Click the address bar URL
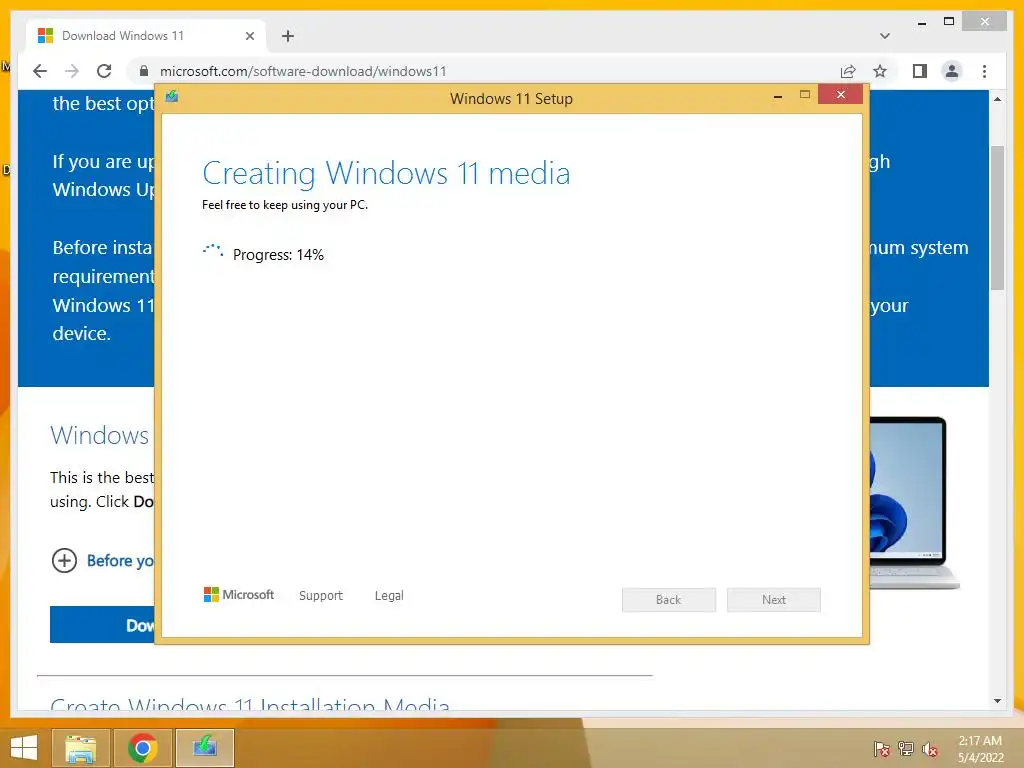Viewport: 1024px width, 768px height. pos(303,71)
